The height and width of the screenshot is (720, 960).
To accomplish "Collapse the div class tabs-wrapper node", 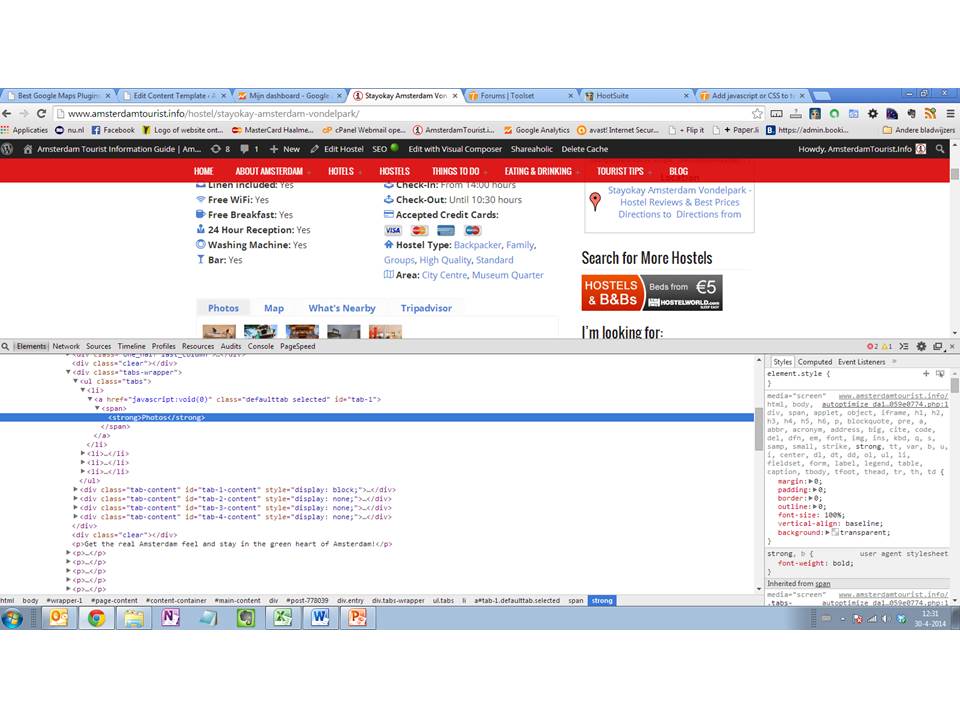I will tap(68, 372).
